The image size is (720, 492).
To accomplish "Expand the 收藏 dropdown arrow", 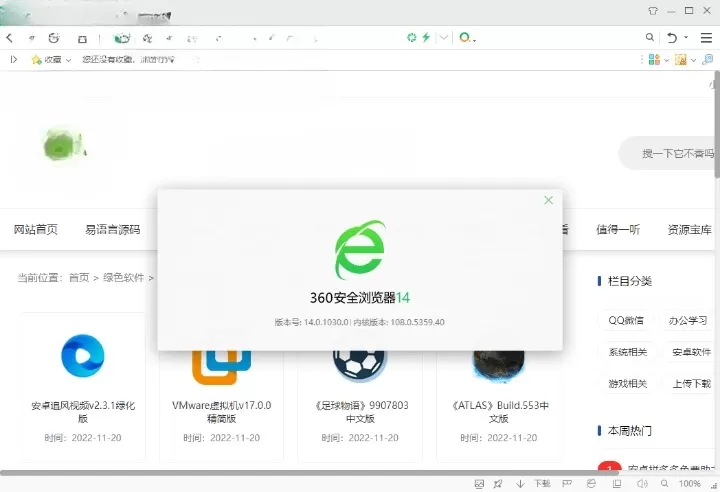I will (x=68, y=60).
